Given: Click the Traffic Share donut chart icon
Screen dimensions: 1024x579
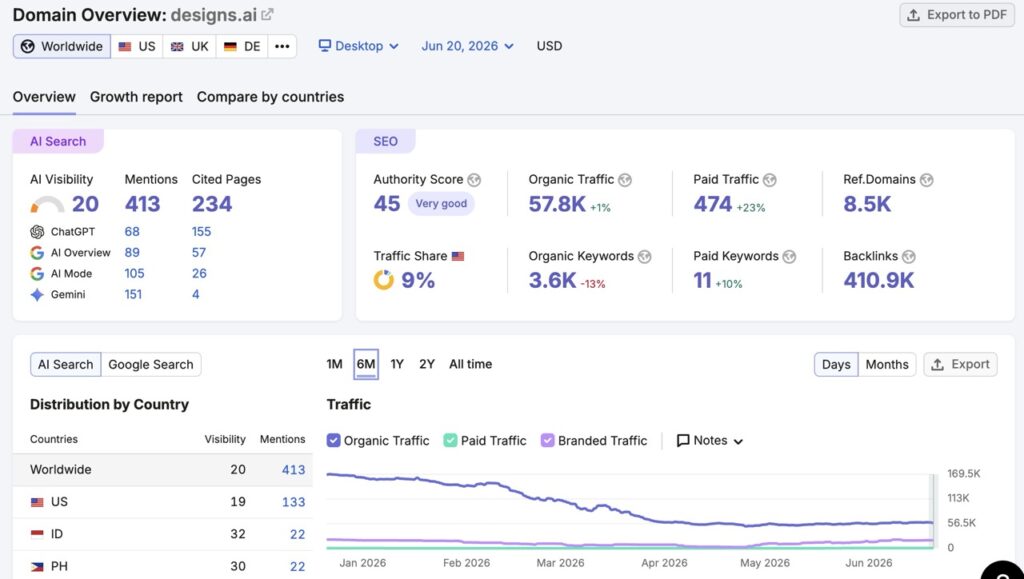Looking at the screenshot, I should click(x=383, y=280).
